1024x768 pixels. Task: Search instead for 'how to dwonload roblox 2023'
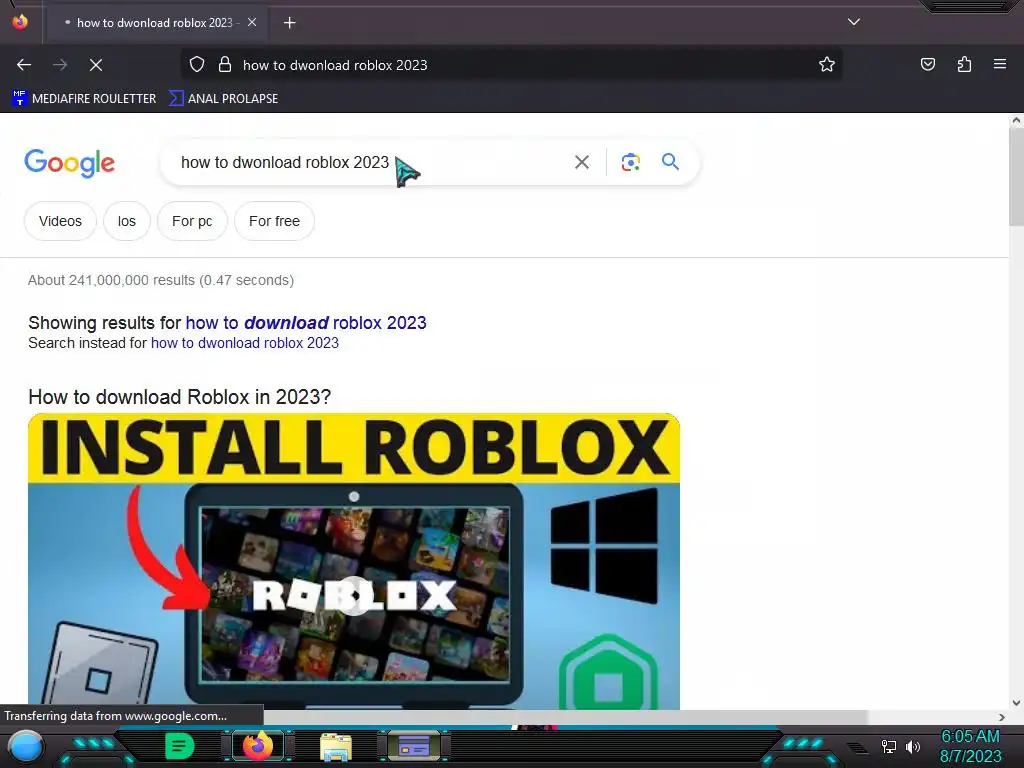[x=245, y=343]
